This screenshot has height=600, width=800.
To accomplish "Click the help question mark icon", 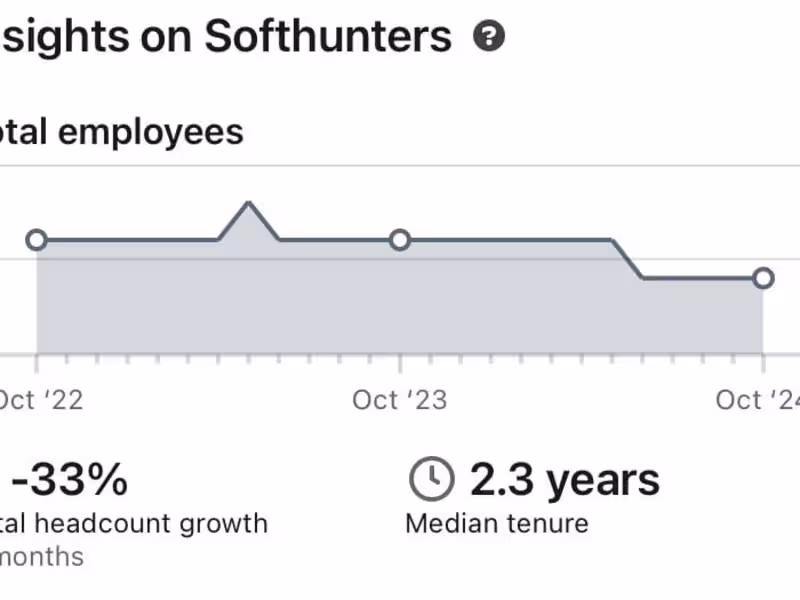I will click(x=489, y=38).
